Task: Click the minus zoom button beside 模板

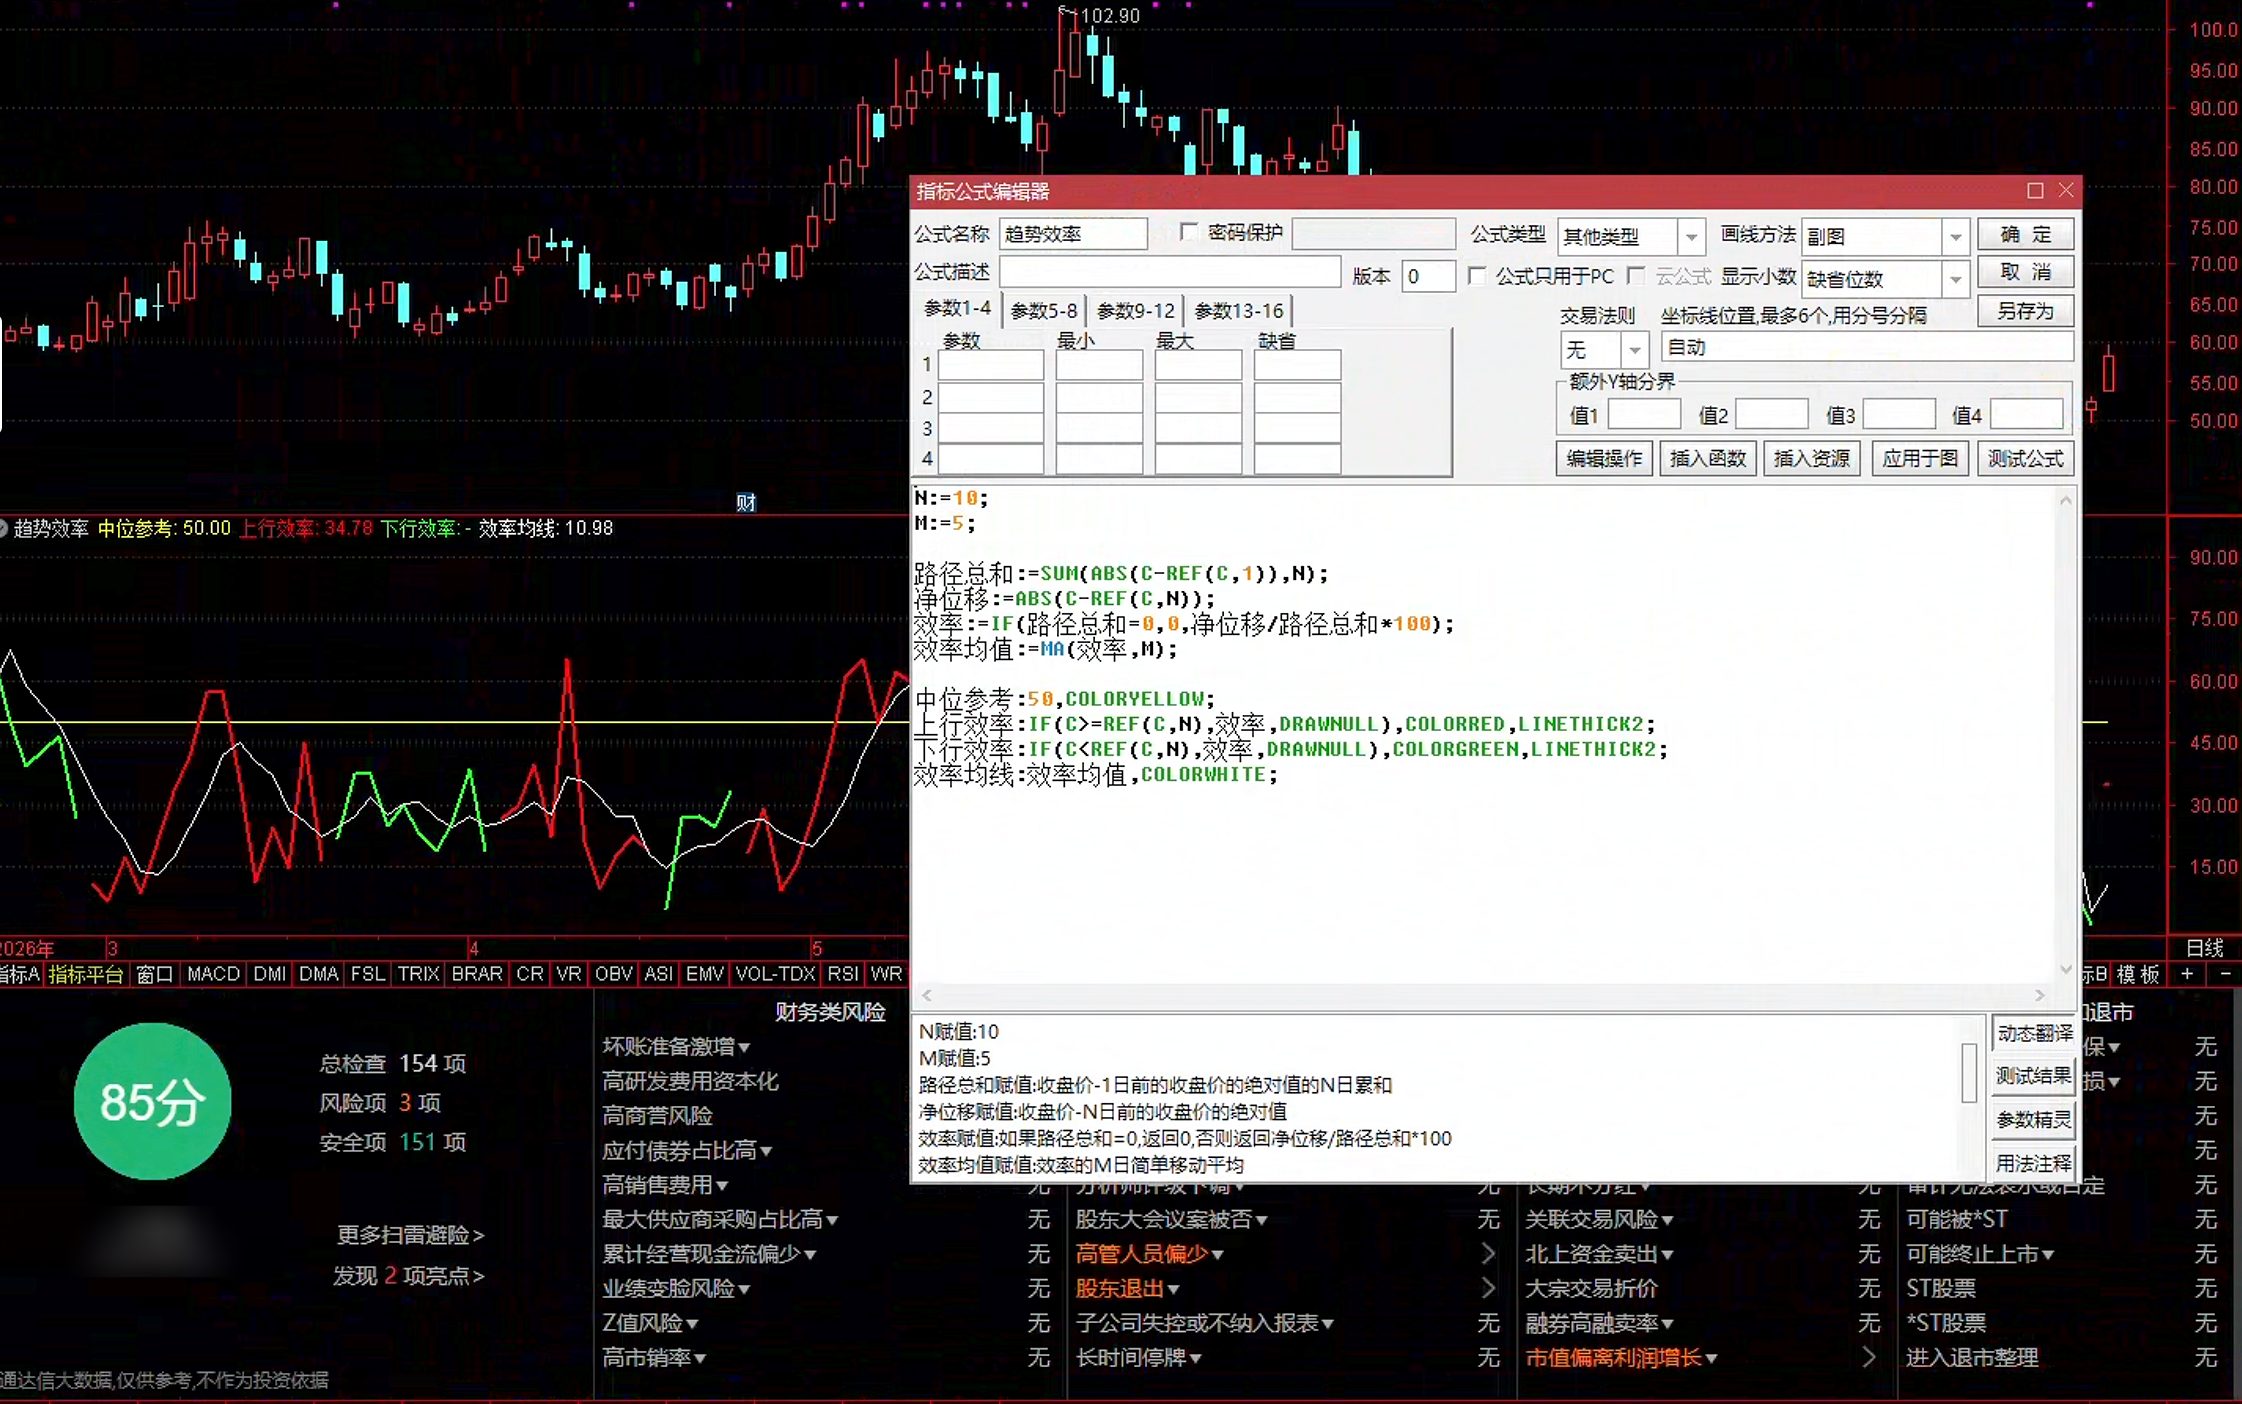Action: coord(2225,973)
